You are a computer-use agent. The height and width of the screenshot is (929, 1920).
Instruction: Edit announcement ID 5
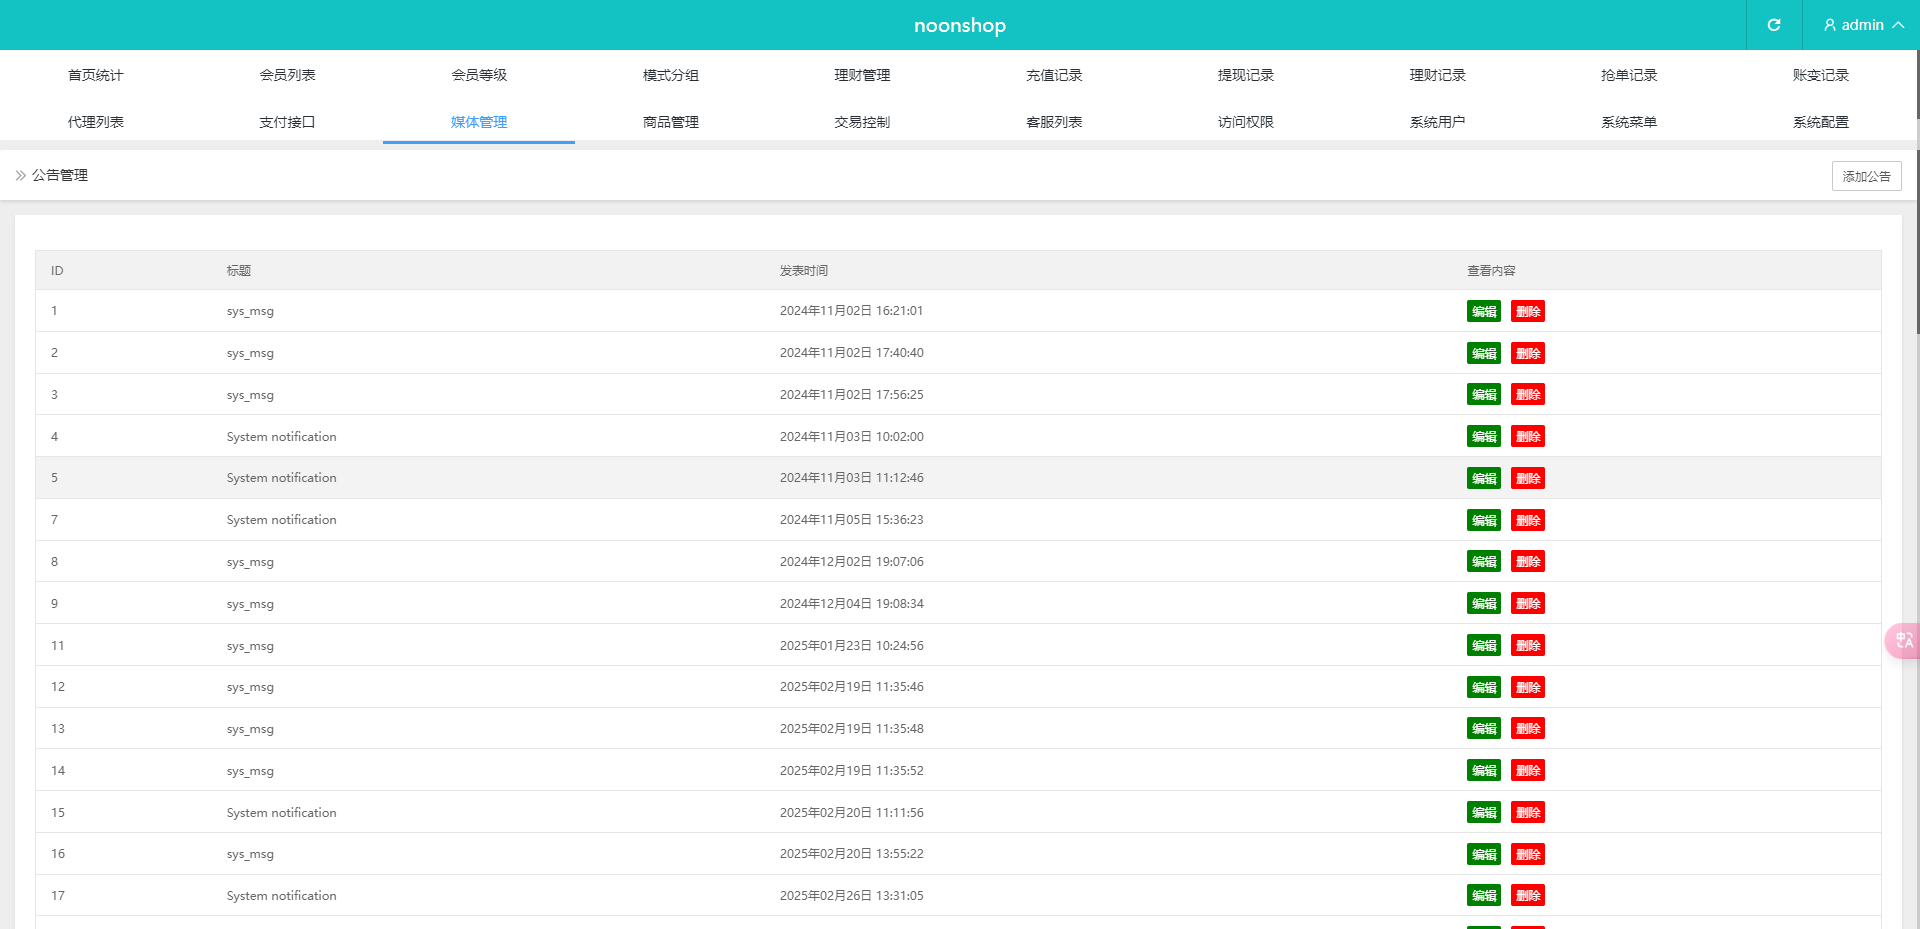tap(1484, 478)
